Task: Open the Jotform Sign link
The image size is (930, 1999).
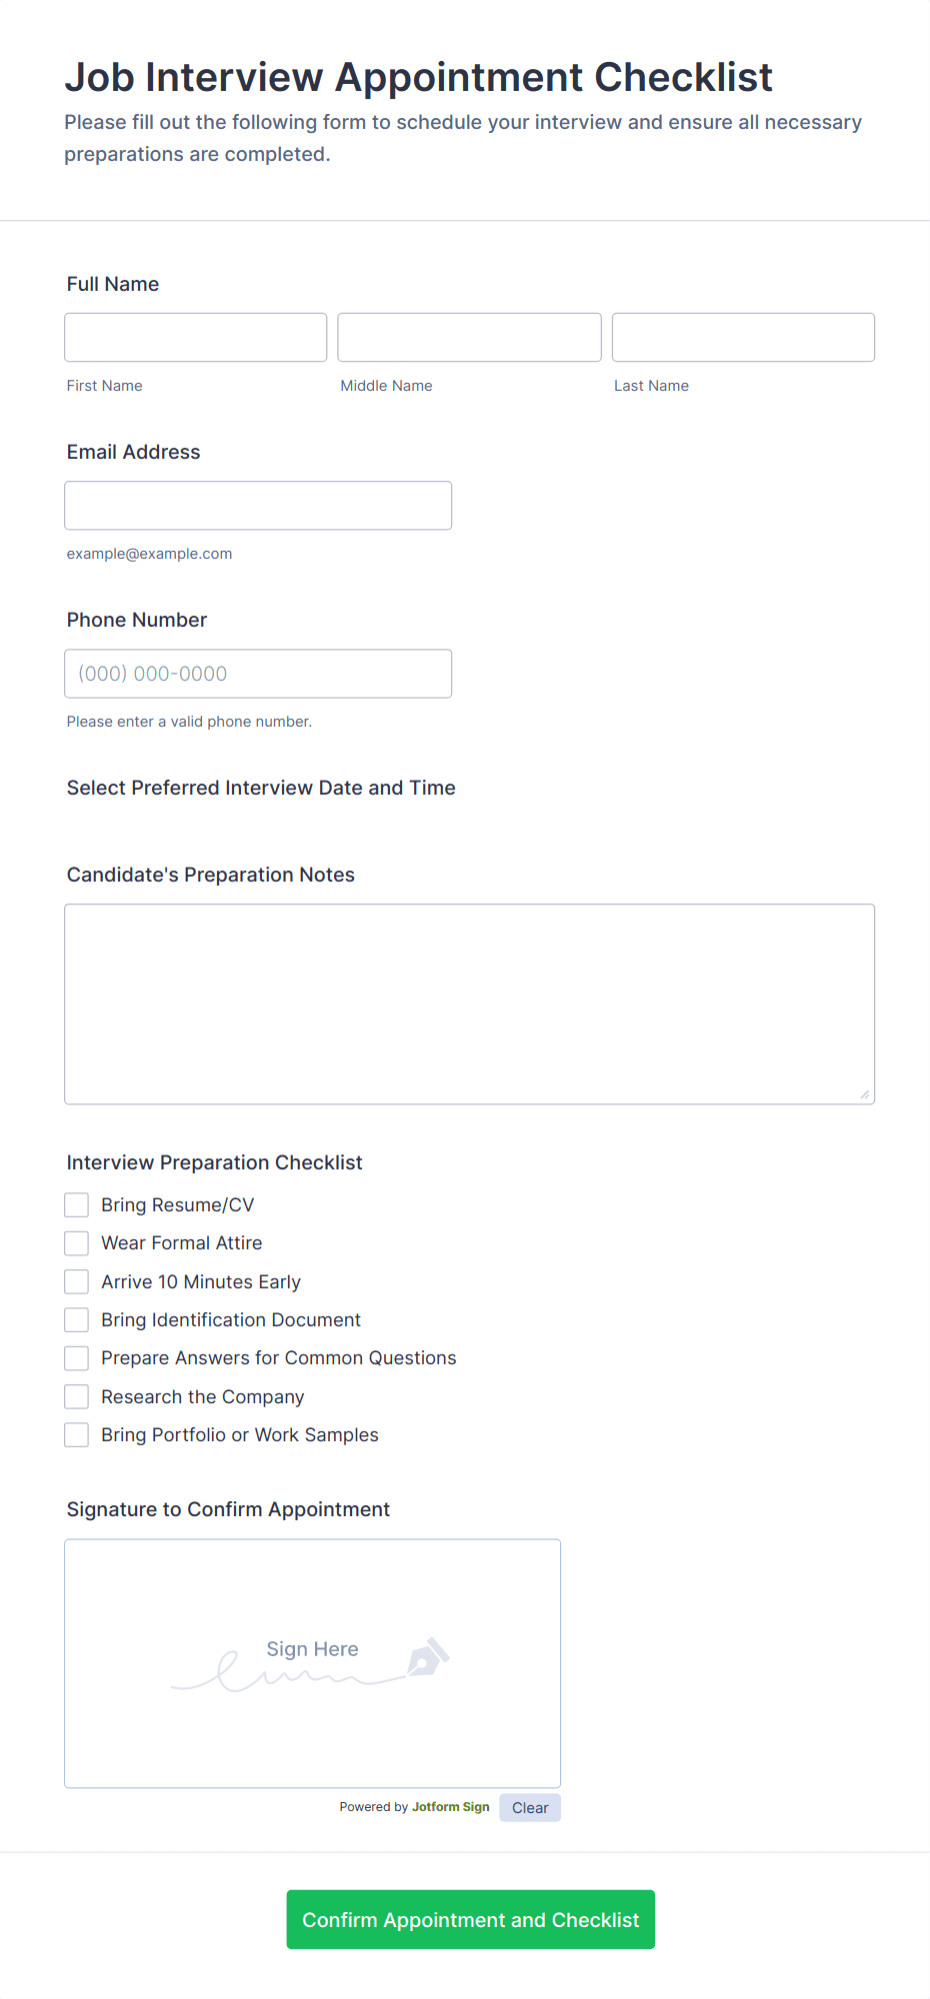Action: (x=450, y=1807)
